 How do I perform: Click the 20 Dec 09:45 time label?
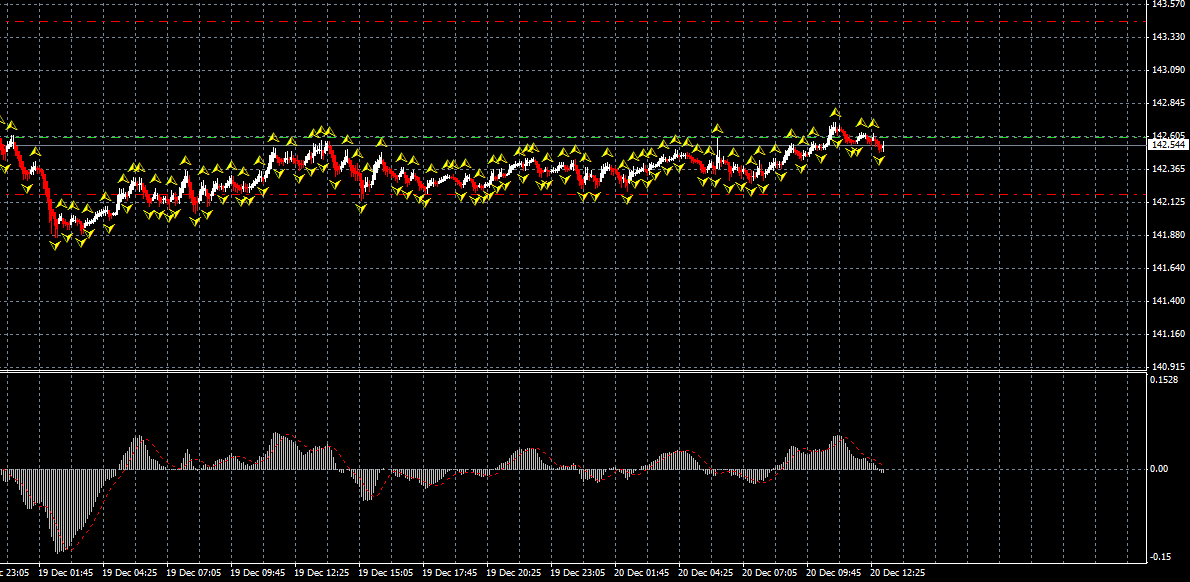[834, 573]
